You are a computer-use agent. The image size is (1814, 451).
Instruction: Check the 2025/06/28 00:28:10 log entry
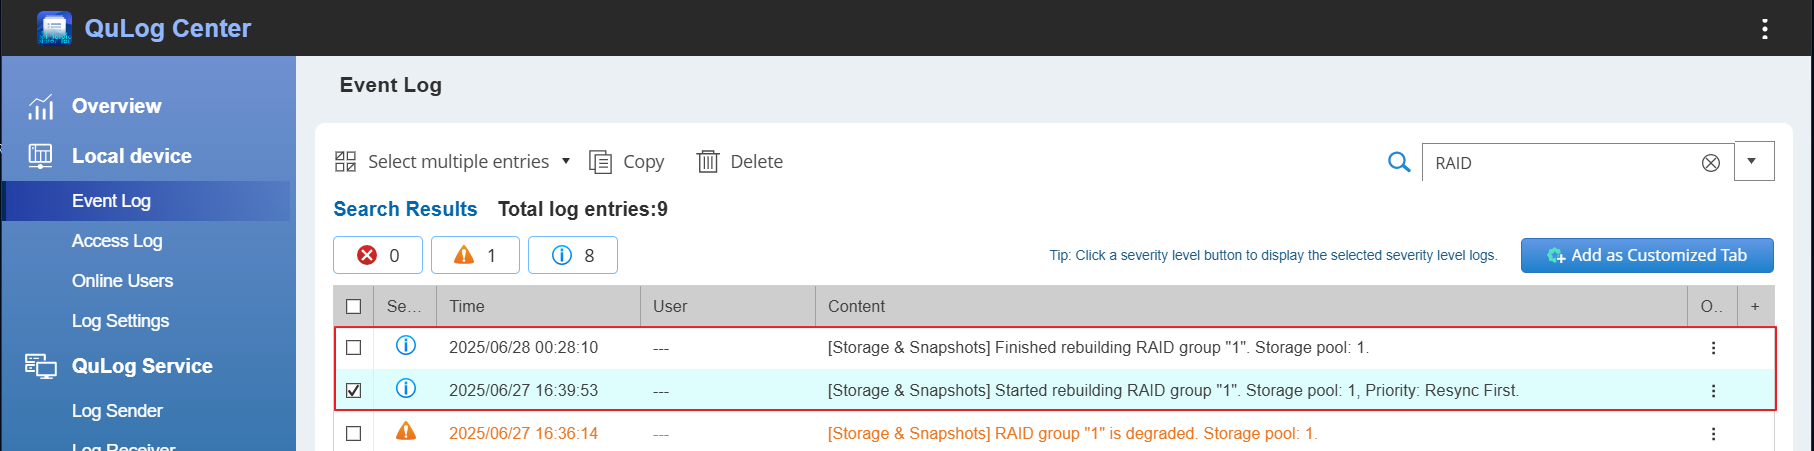pyautogui.click(x=354, y=348)
